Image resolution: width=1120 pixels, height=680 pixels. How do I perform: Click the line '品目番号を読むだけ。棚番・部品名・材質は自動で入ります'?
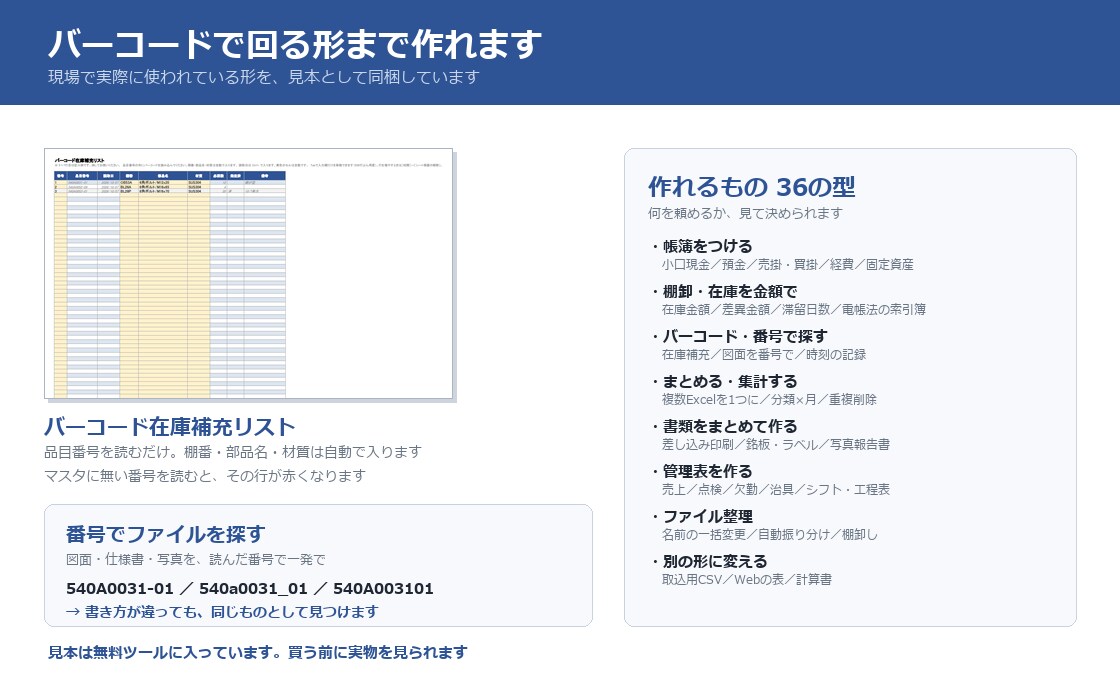point(233,452)
